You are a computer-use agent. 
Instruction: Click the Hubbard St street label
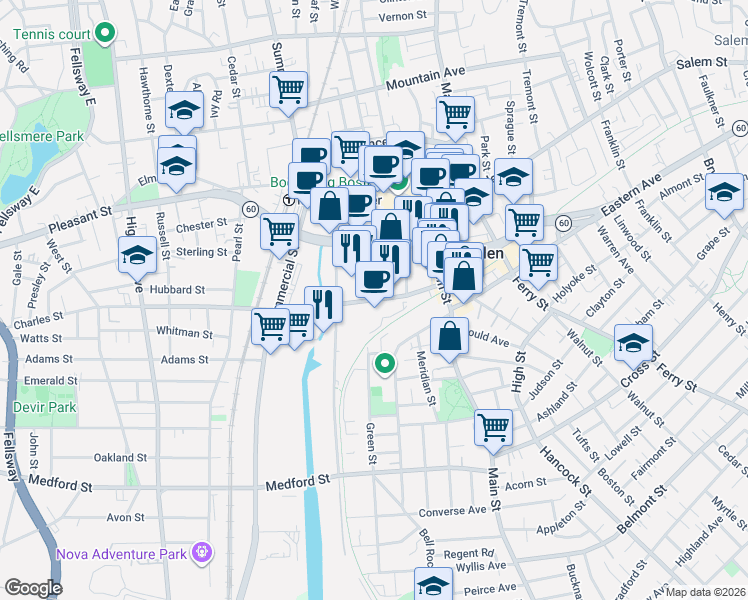(177, 290)
